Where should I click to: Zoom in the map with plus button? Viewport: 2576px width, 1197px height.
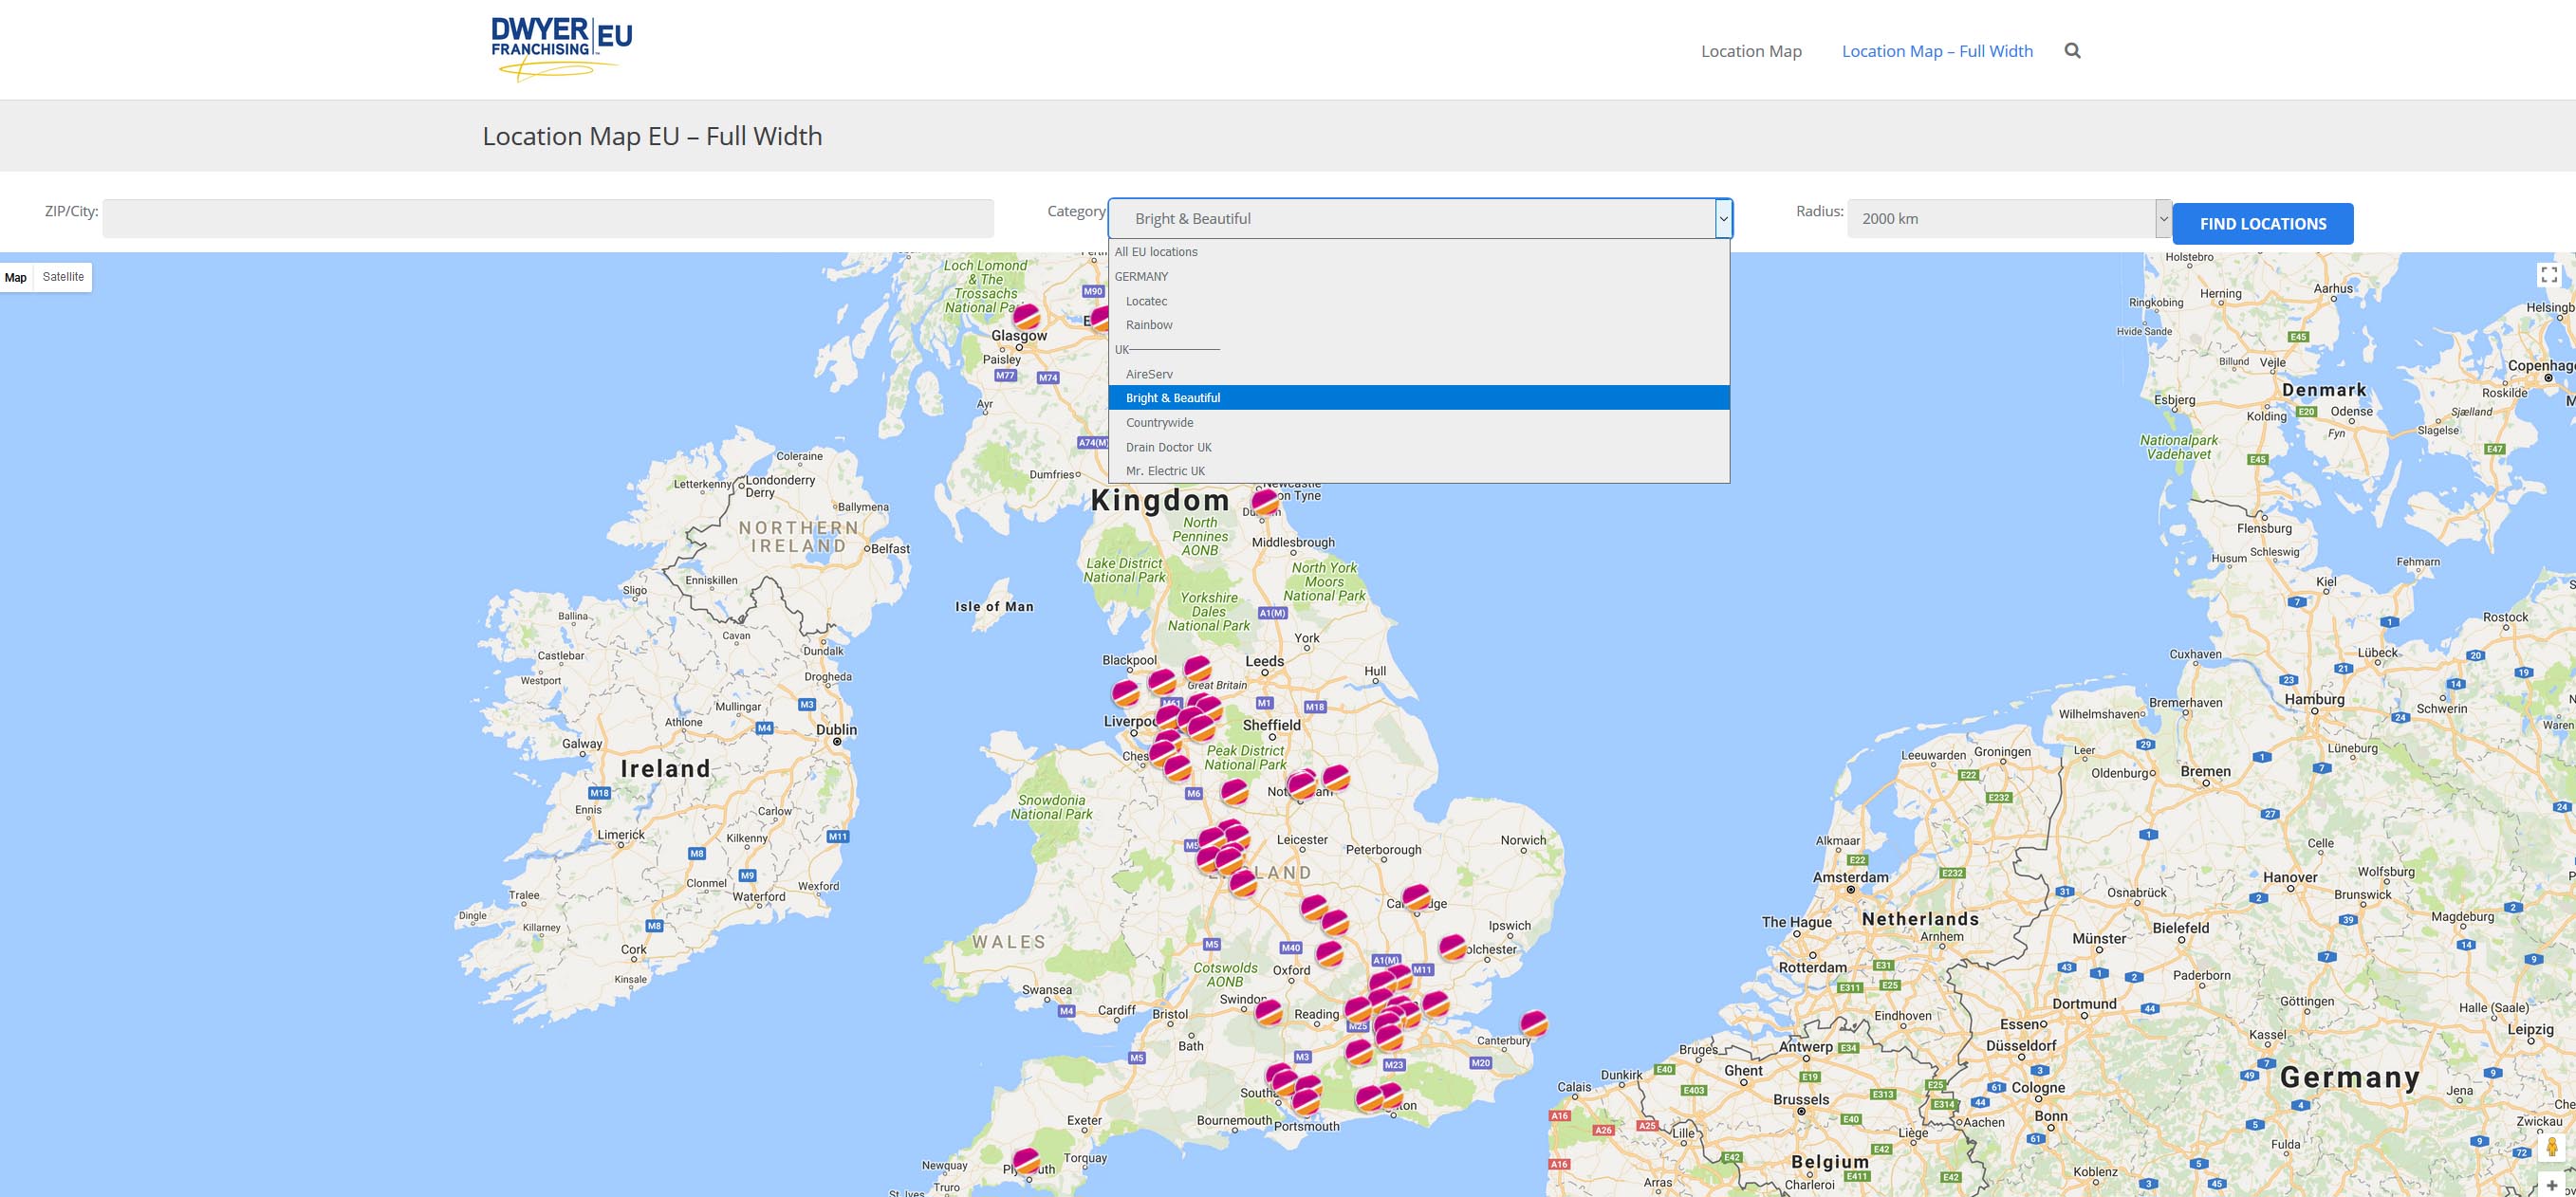point(2553,1186)
